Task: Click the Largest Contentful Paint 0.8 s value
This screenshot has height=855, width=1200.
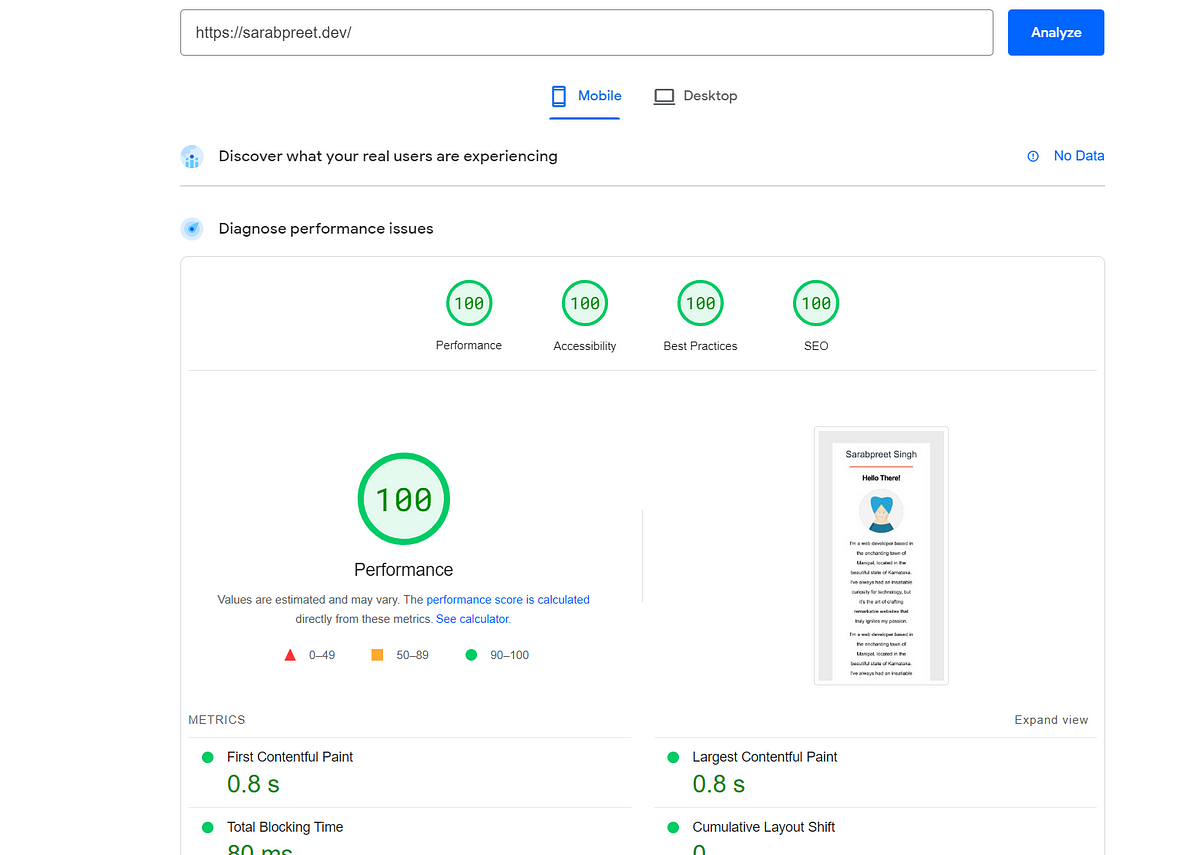Action: tap(718, 784)
